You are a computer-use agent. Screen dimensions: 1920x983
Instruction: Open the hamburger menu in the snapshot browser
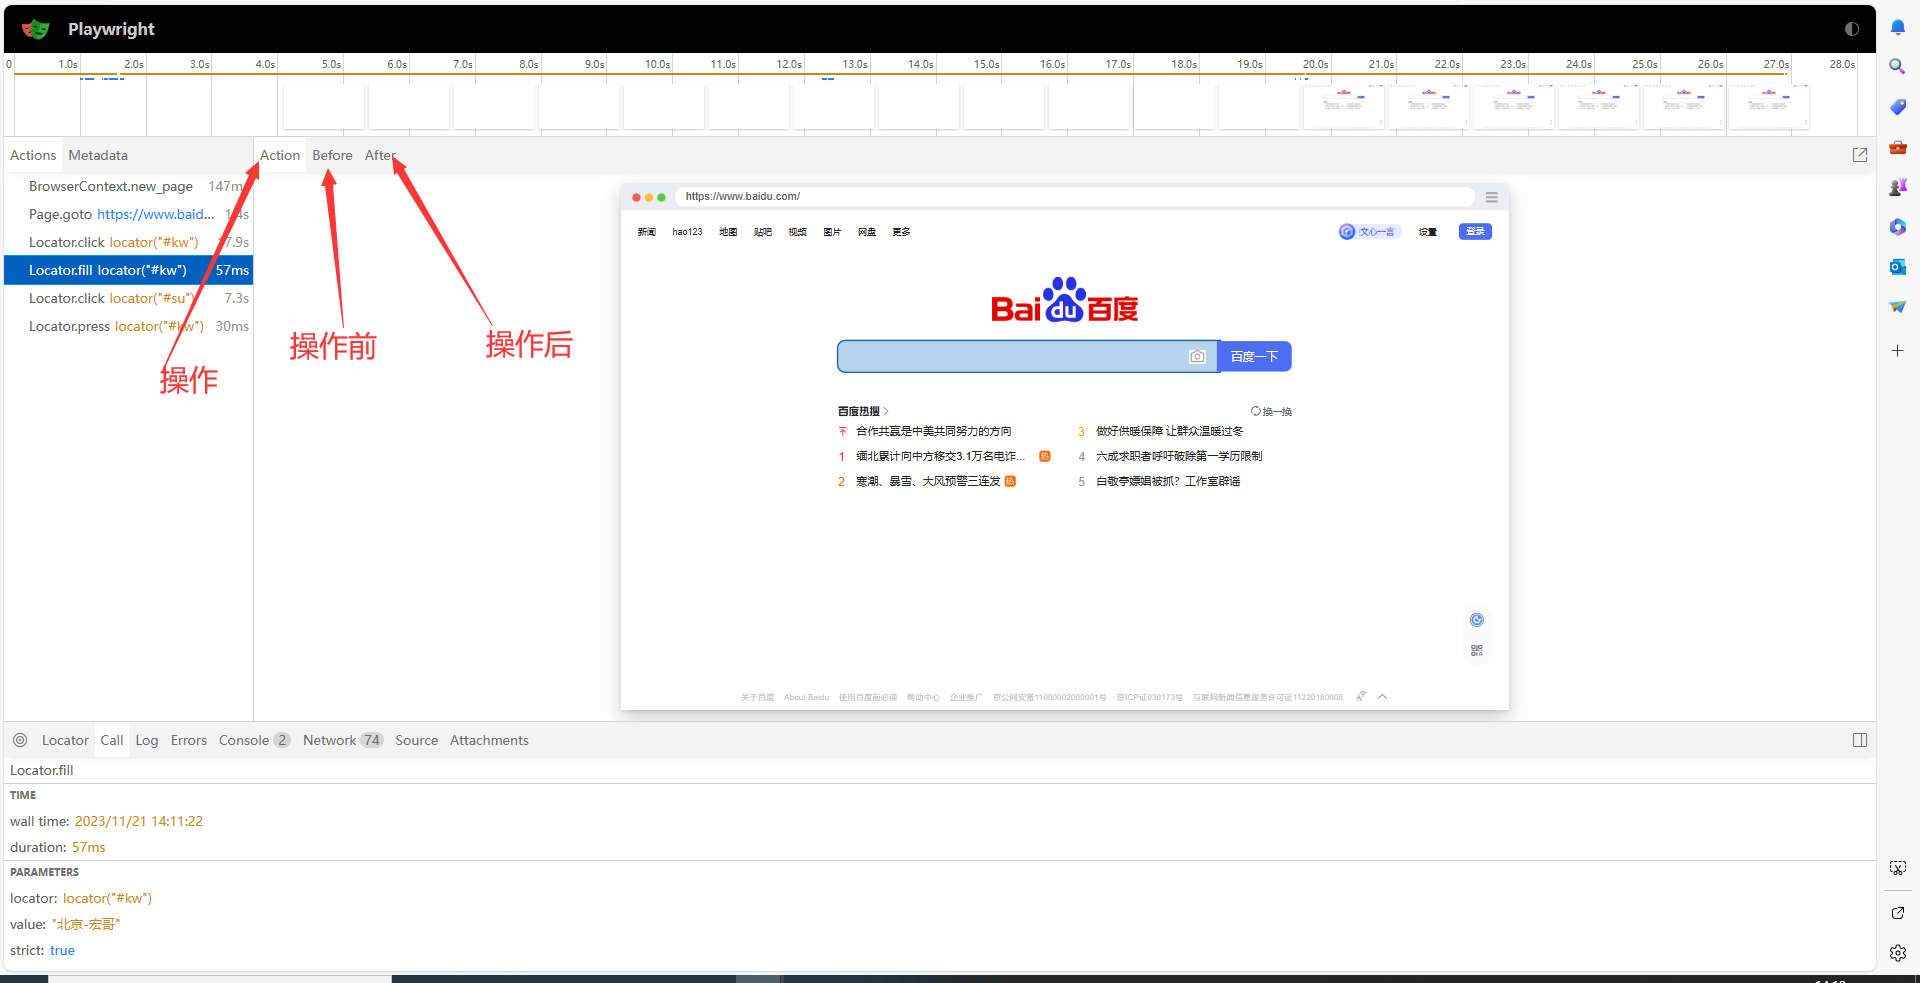click(1492, 197)
